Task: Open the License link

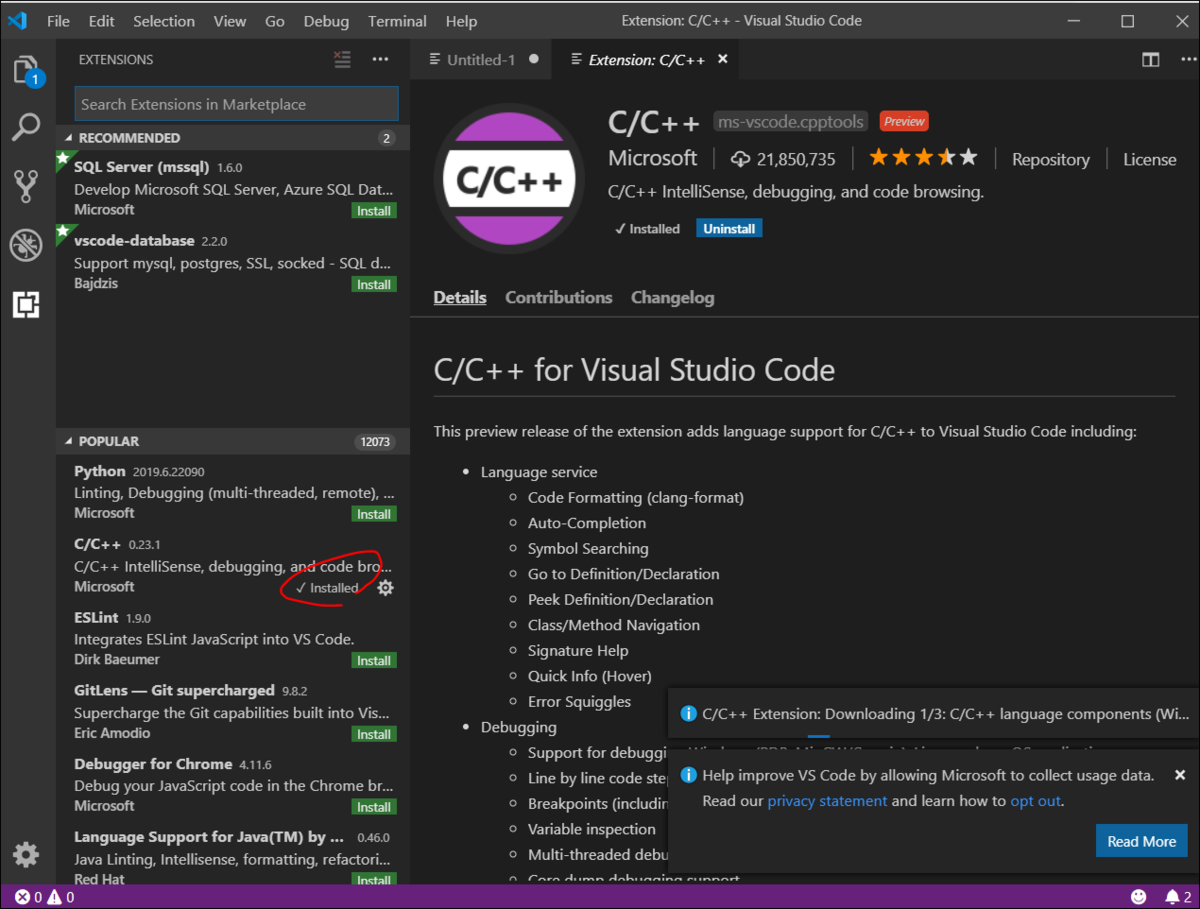Action: [1149, 159]
